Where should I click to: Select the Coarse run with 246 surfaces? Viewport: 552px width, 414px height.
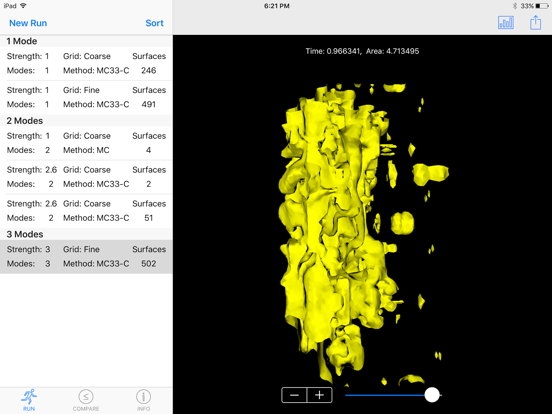tap(86, 64)
